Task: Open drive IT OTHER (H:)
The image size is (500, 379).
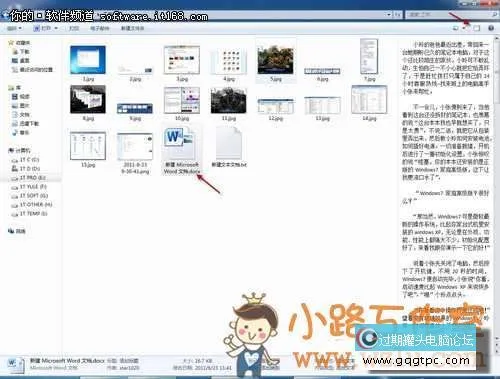Action: point(32,205)
